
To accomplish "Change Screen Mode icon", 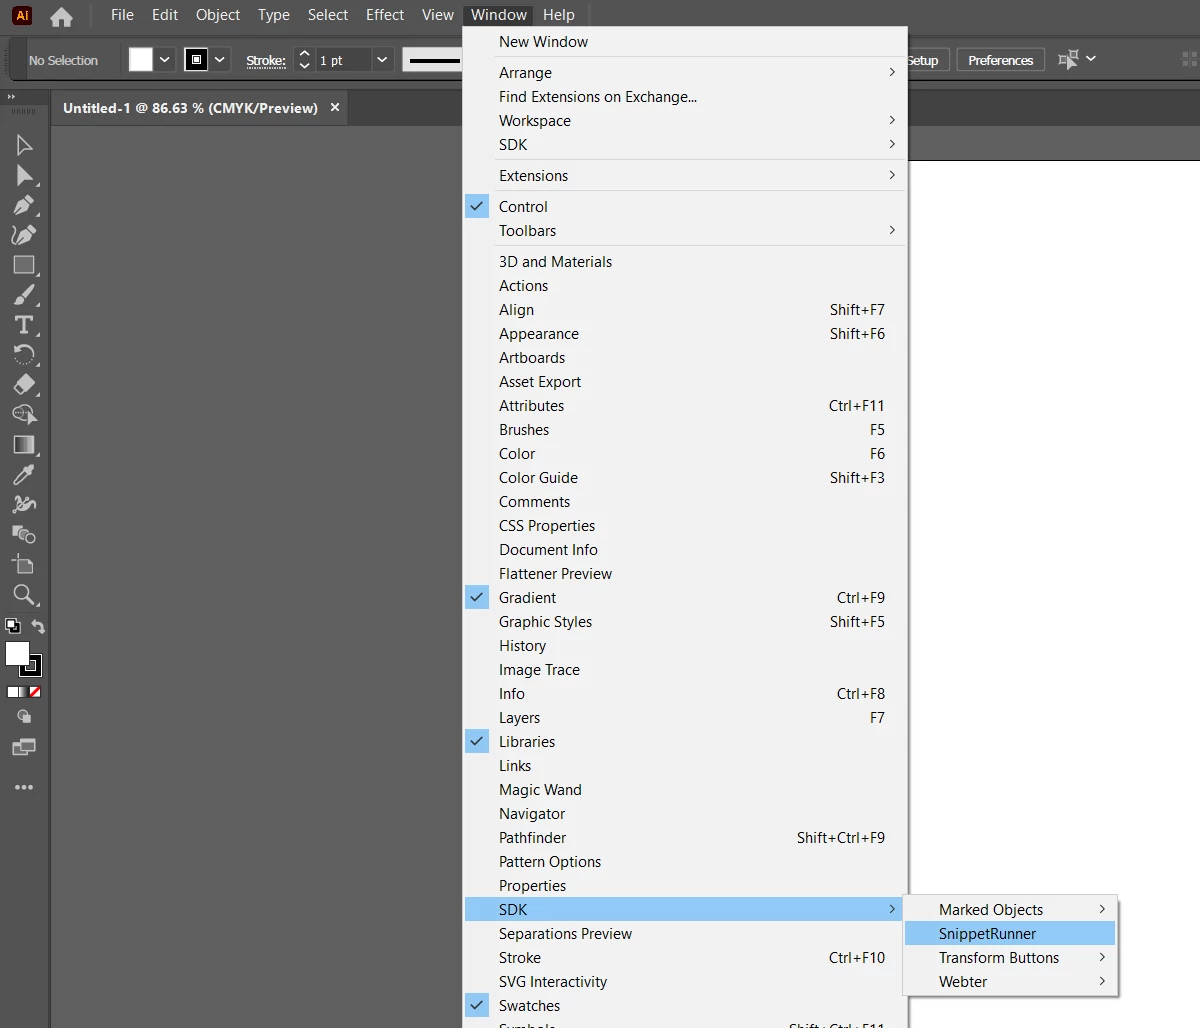I will 24,747.
